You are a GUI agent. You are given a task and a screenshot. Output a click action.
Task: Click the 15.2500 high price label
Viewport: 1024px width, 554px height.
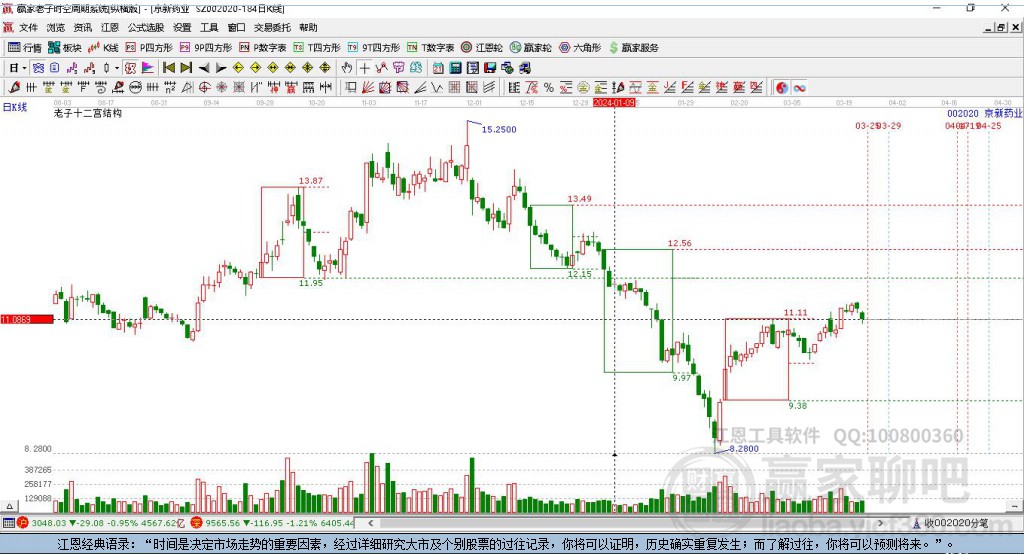point(499,129)
